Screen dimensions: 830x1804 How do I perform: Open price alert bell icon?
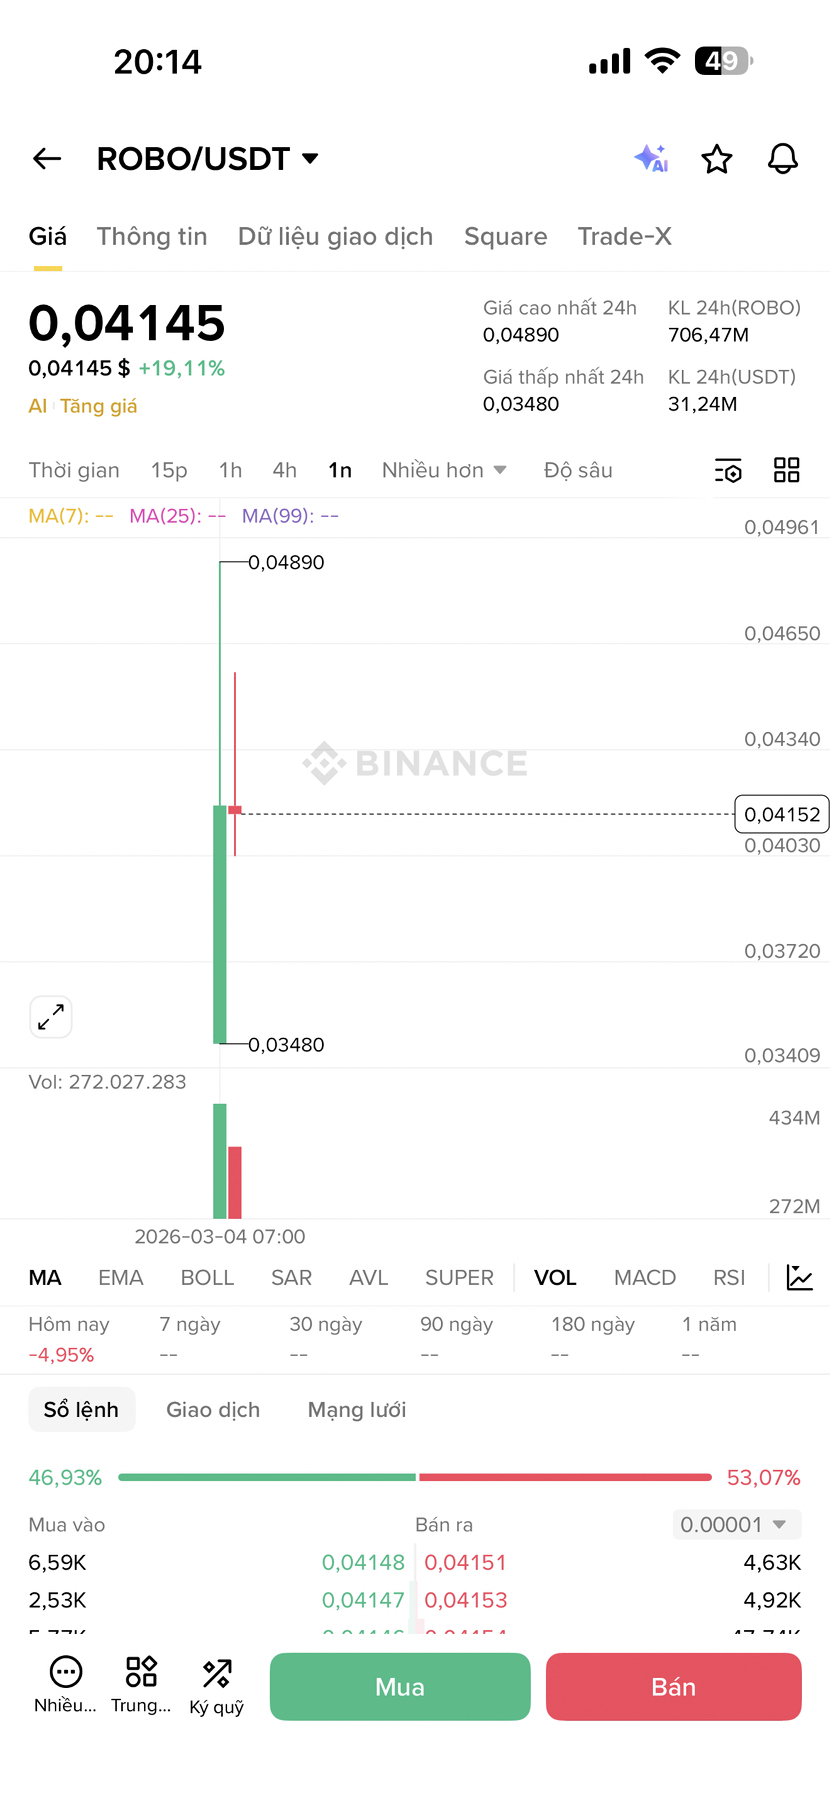coord(783,159)
